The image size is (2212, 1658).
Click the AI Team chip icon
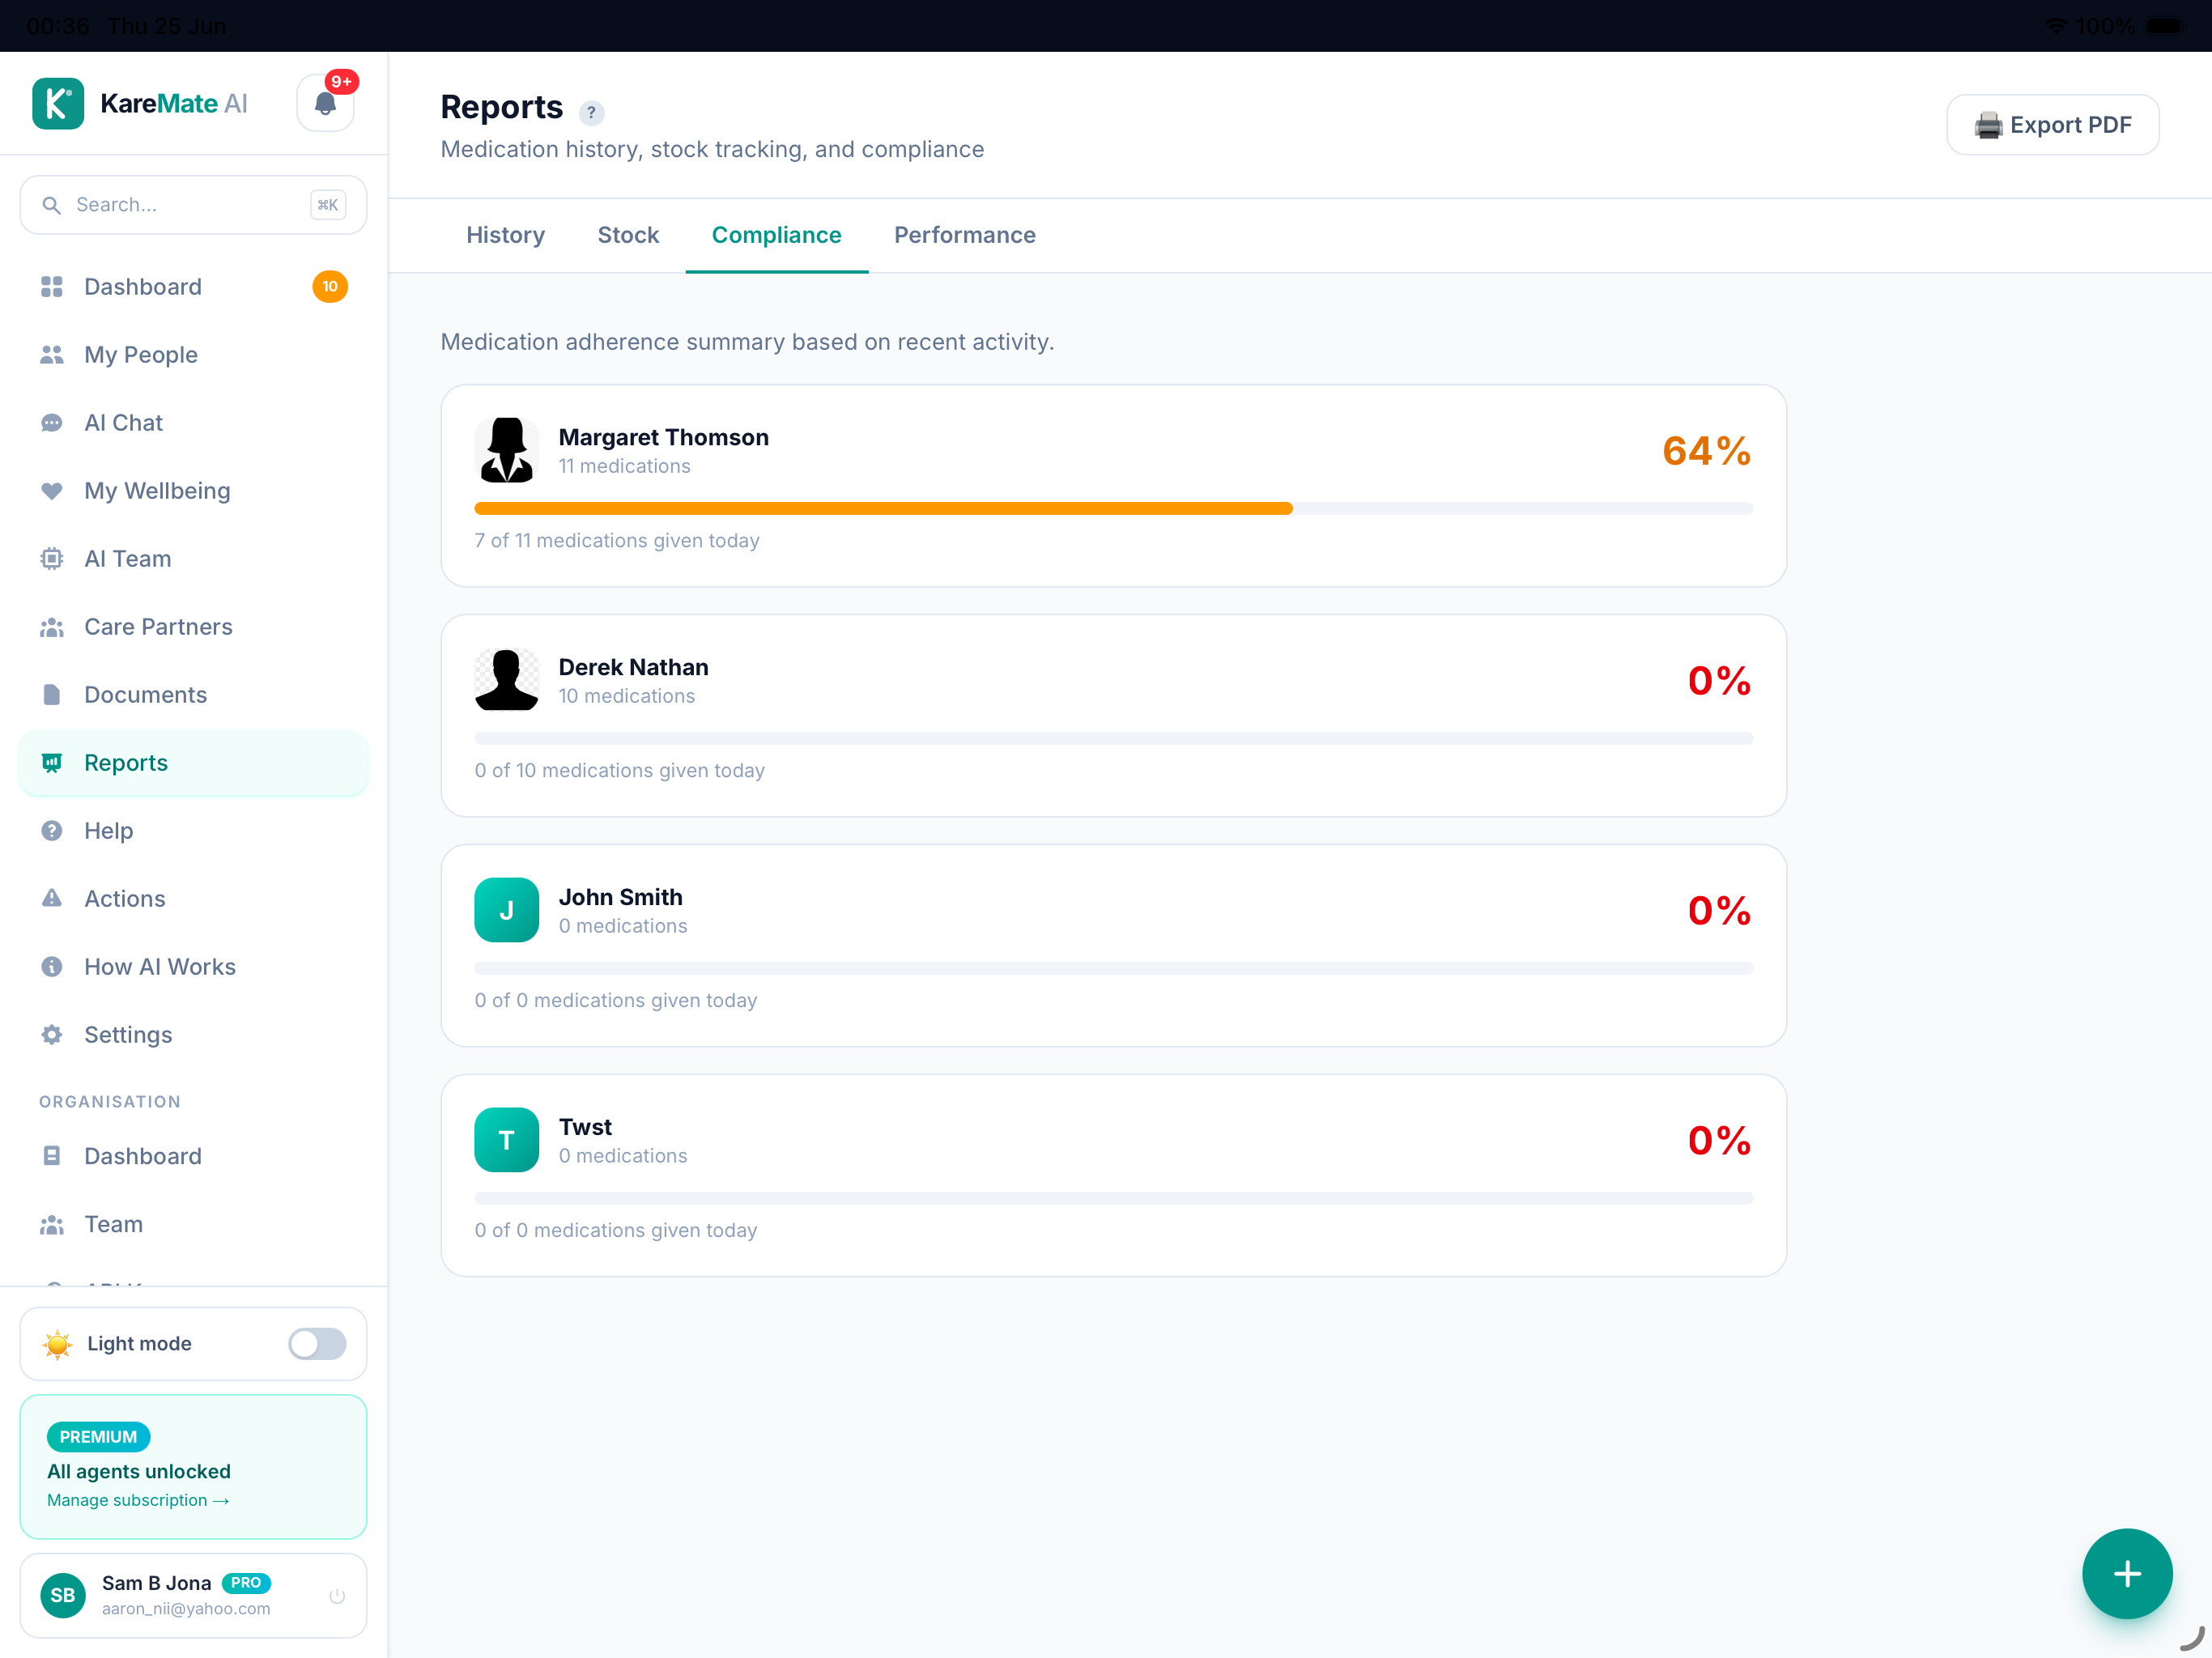click(x=52, y=559)
